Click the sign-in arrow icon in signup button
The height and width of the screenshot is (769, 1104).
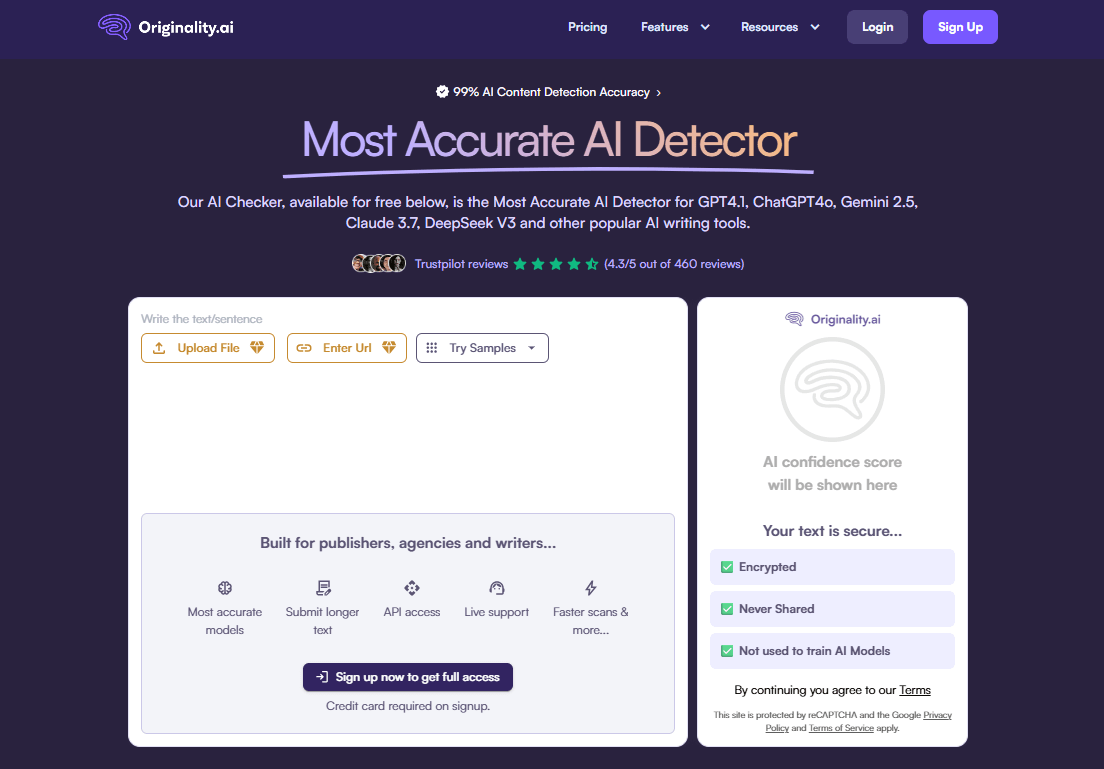(322, 677)
